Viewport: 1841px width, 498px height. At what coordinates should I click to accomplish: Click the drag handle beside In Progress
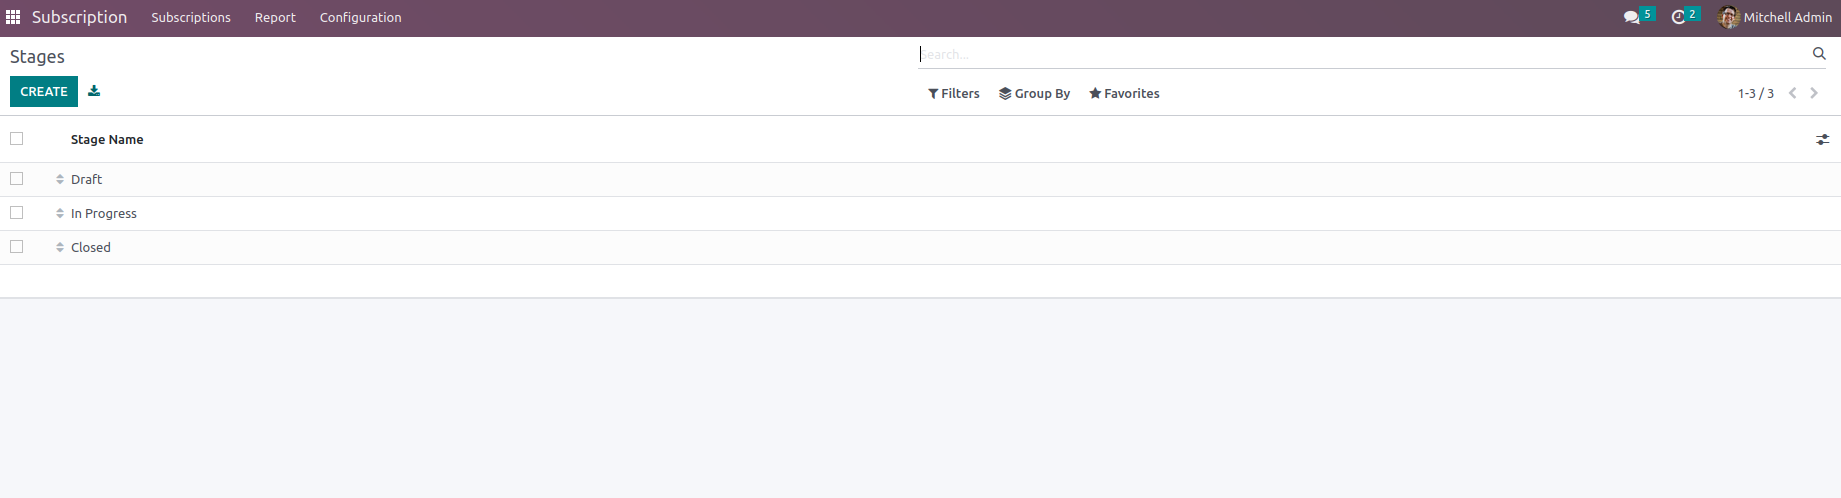60,213
